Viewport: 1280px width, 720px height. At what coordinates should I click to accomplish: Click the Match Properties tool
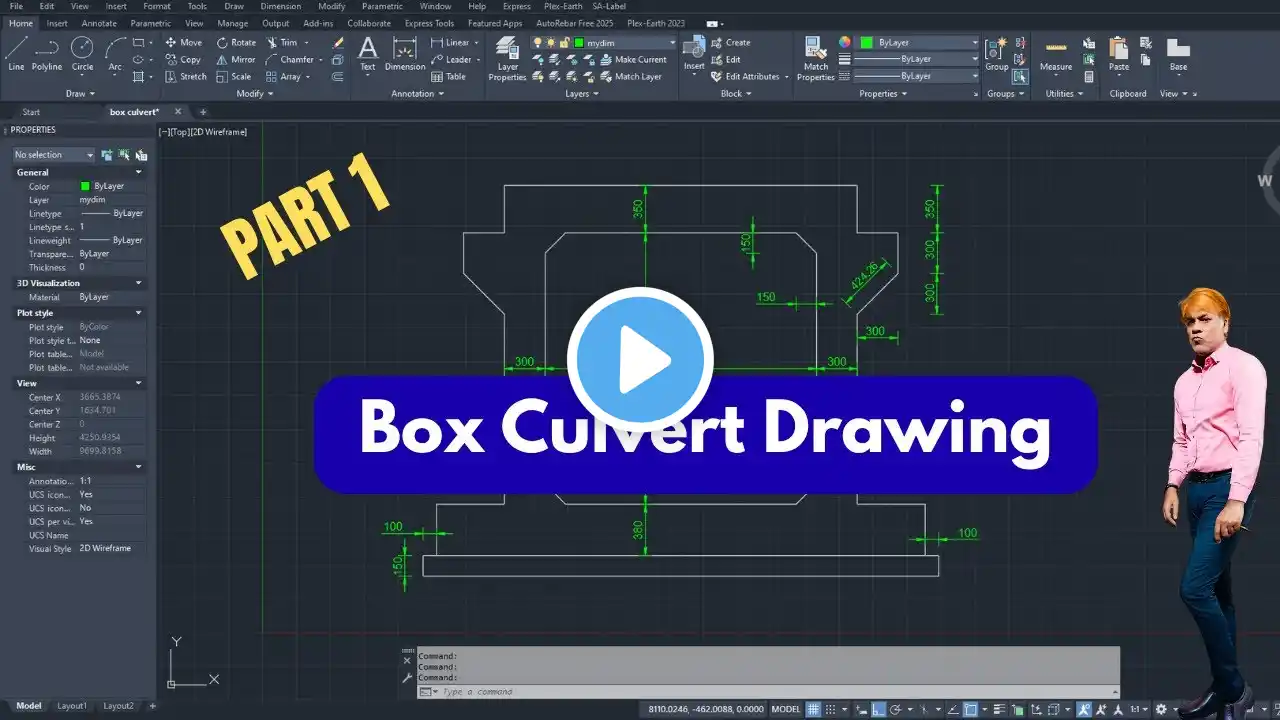pos(816,59)
